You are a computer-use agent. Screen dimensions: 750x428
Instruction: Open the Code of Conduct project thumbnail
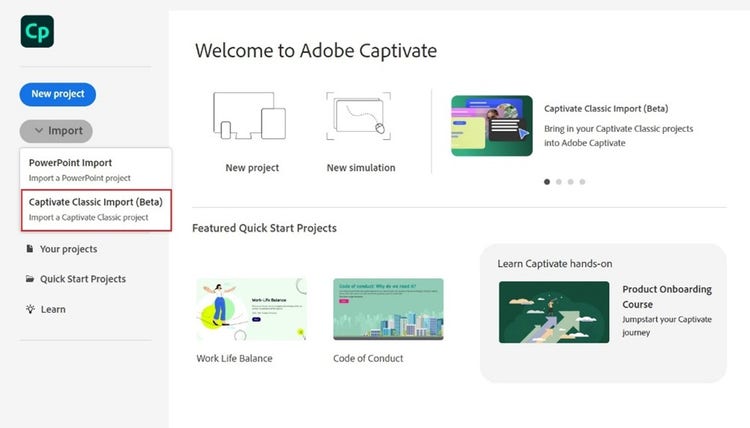click(x=388, y=309)
